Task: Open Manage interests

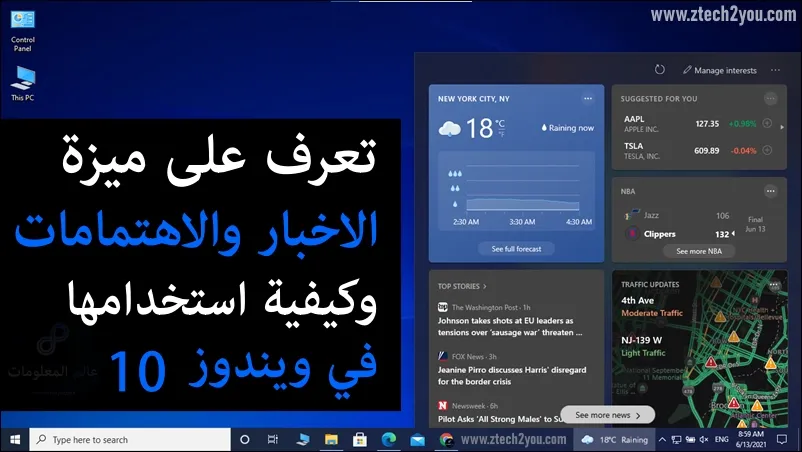Action: pyautogui.click(x=720, y=71)
